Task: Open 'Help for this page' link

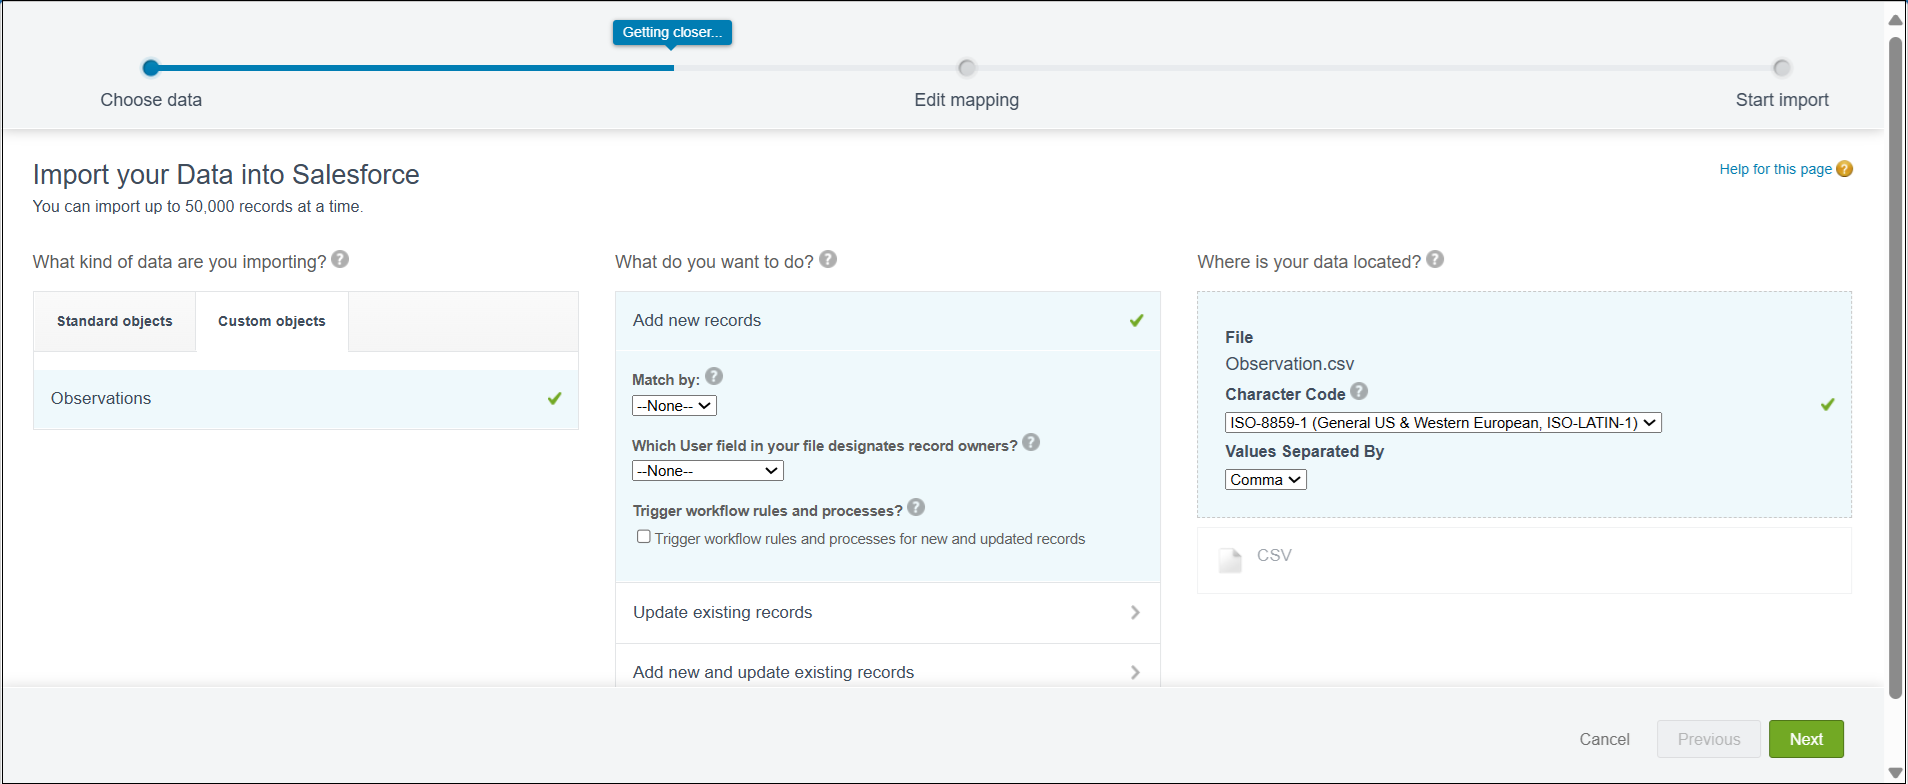Action: [x=1775, y=169]
